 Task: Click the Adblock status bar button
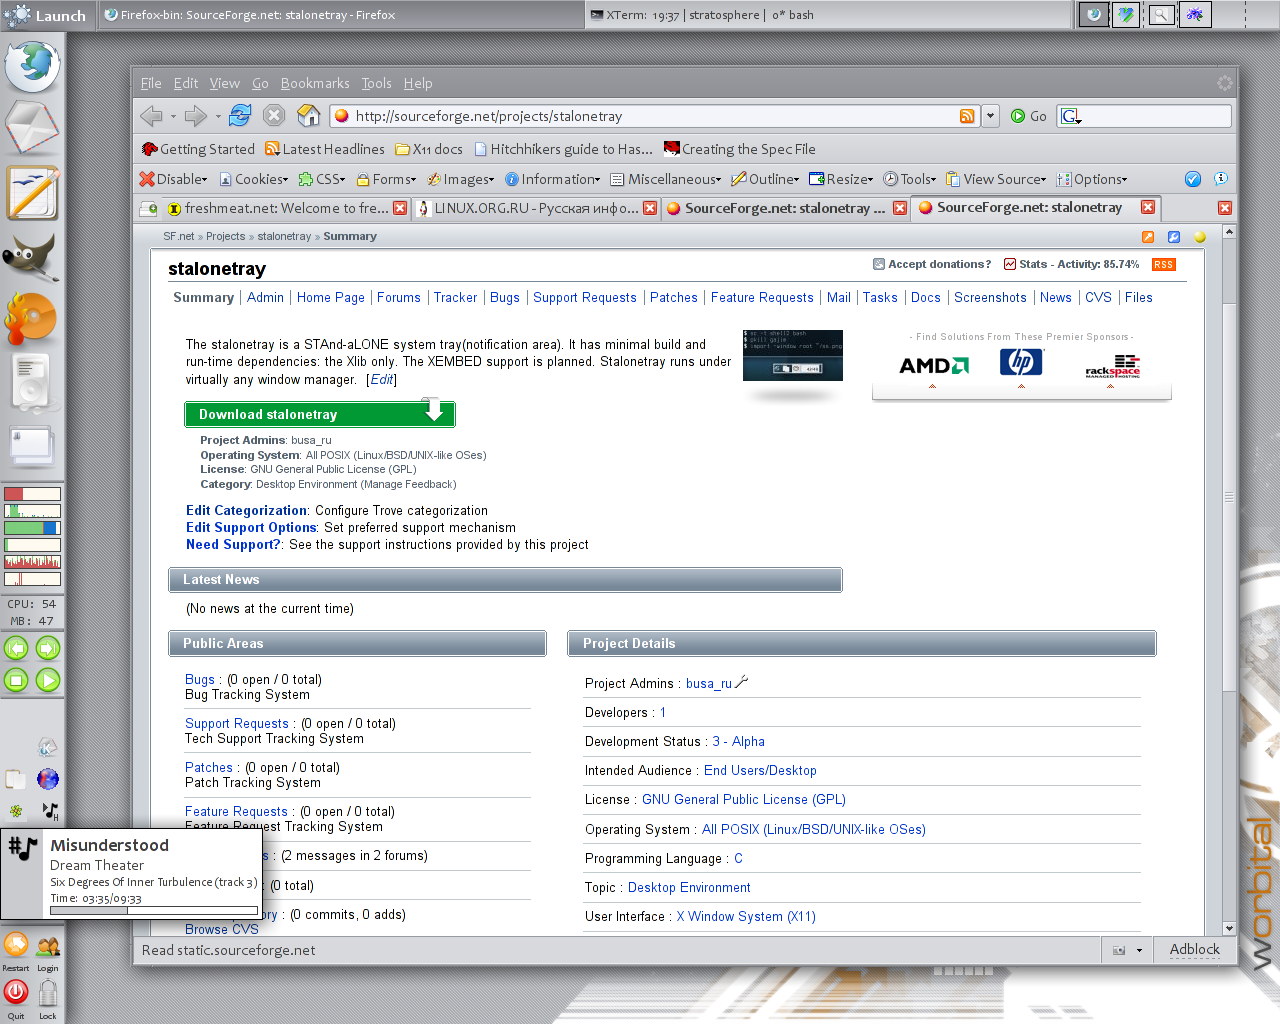[x=1195, y=949]
